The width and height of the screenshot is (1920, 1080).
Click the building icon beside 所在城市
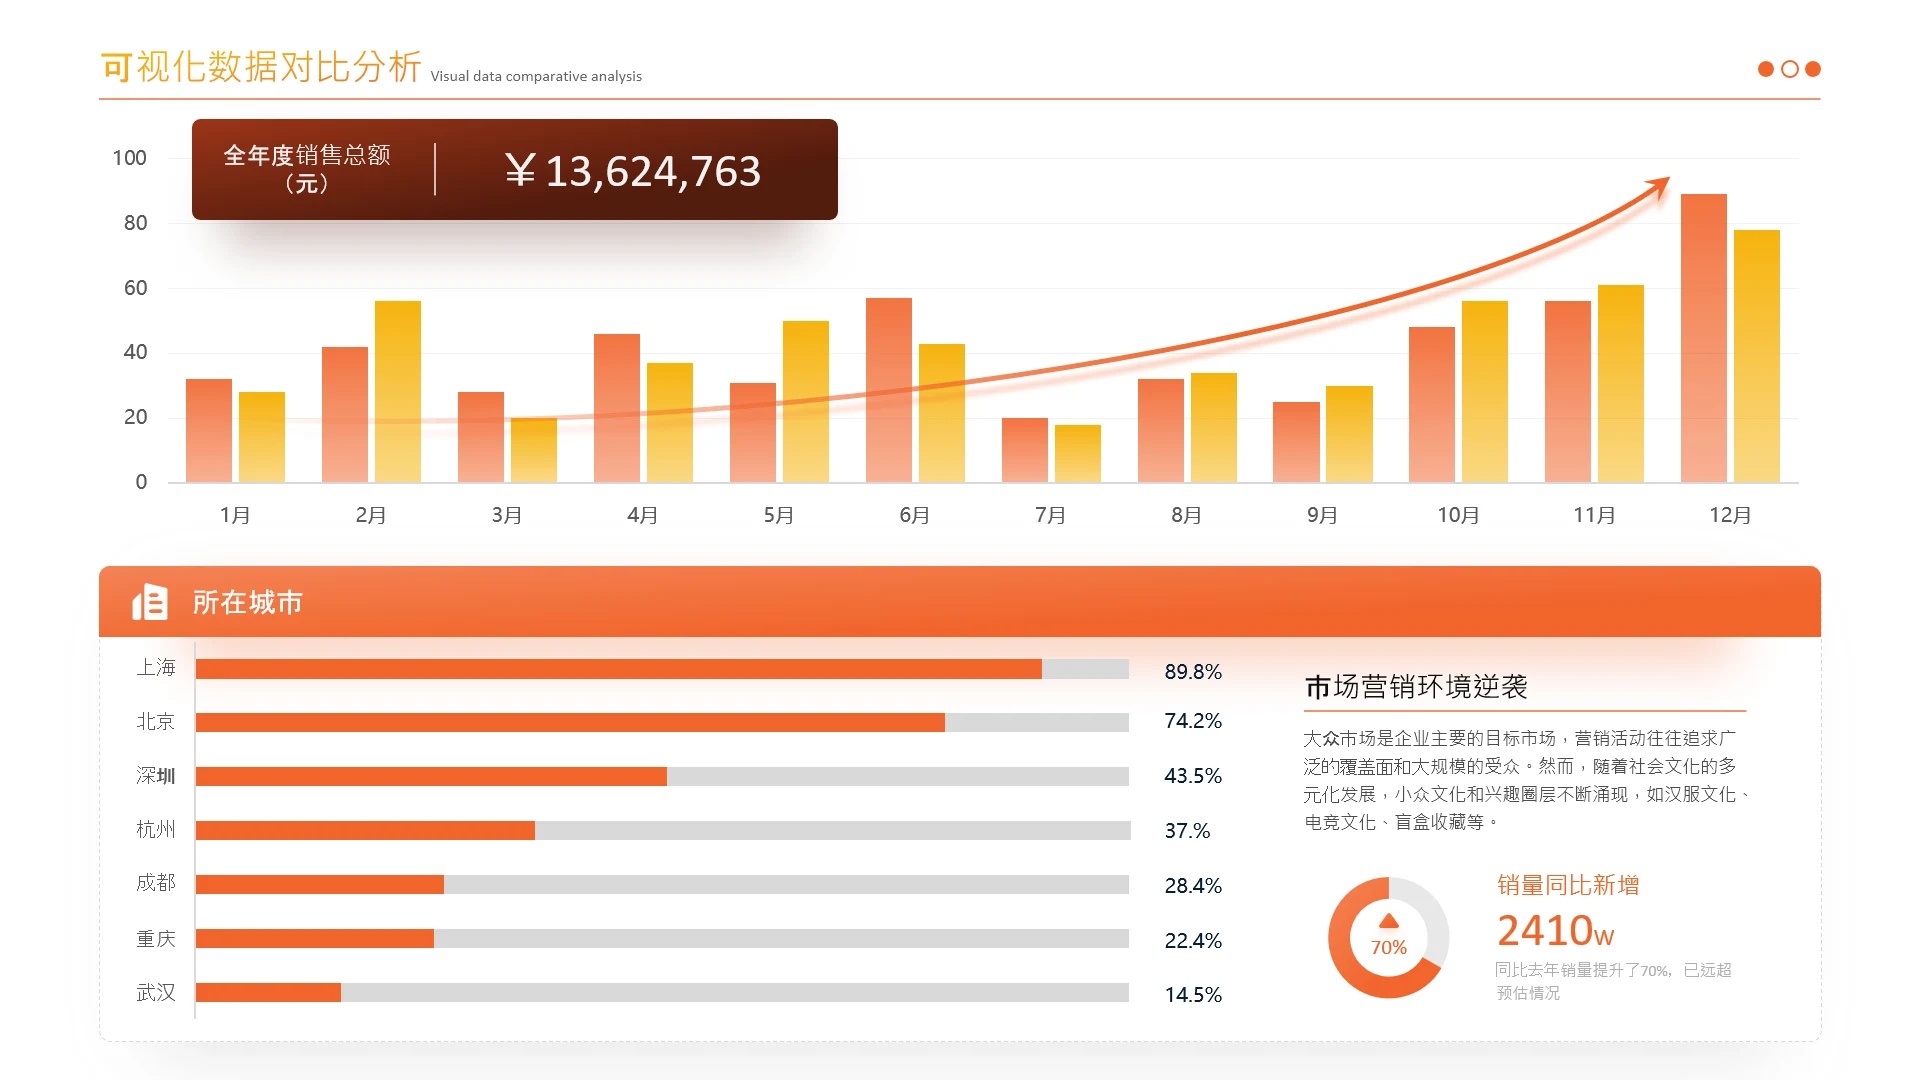pos(150,602)
